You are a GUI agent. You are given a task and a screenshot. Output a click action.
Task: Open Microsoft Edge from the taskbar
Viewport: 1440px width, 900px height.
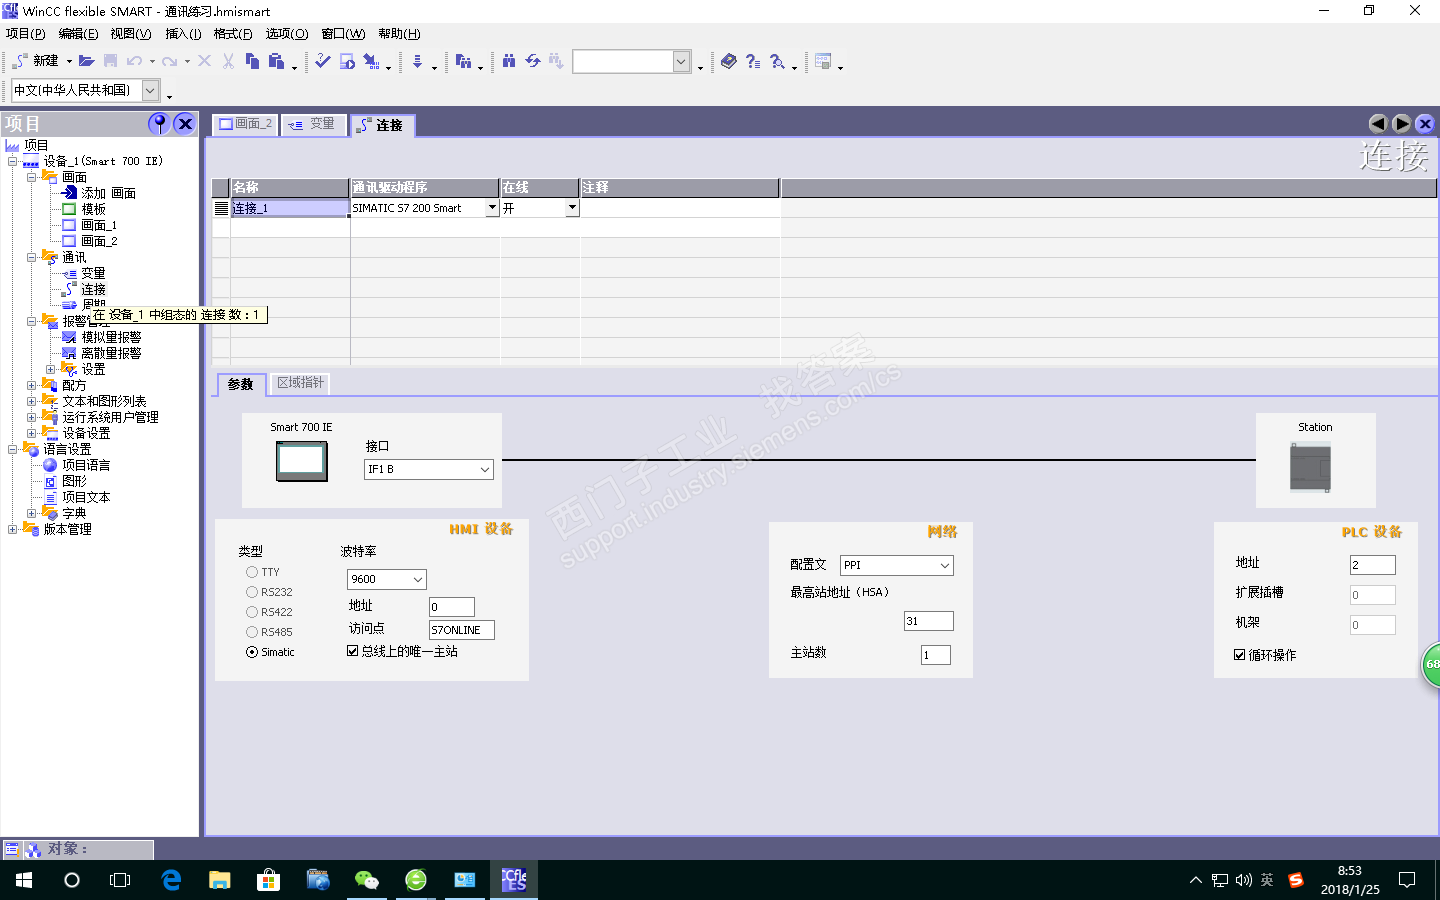171,880
